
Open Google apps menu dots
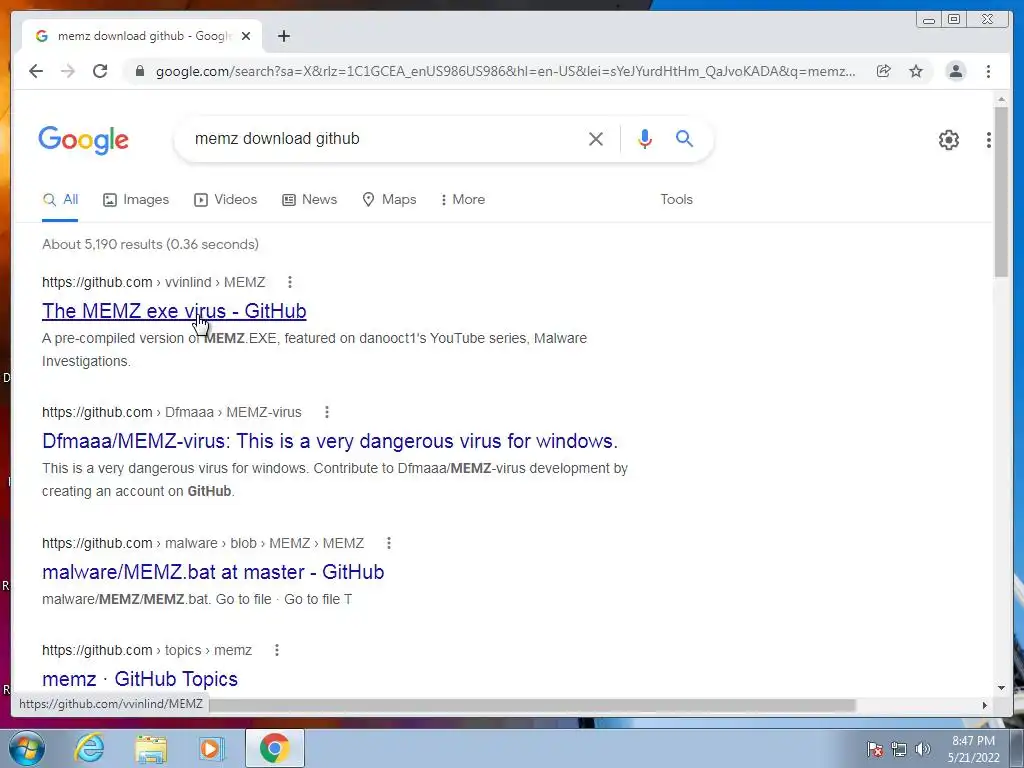tap(989, 139)
